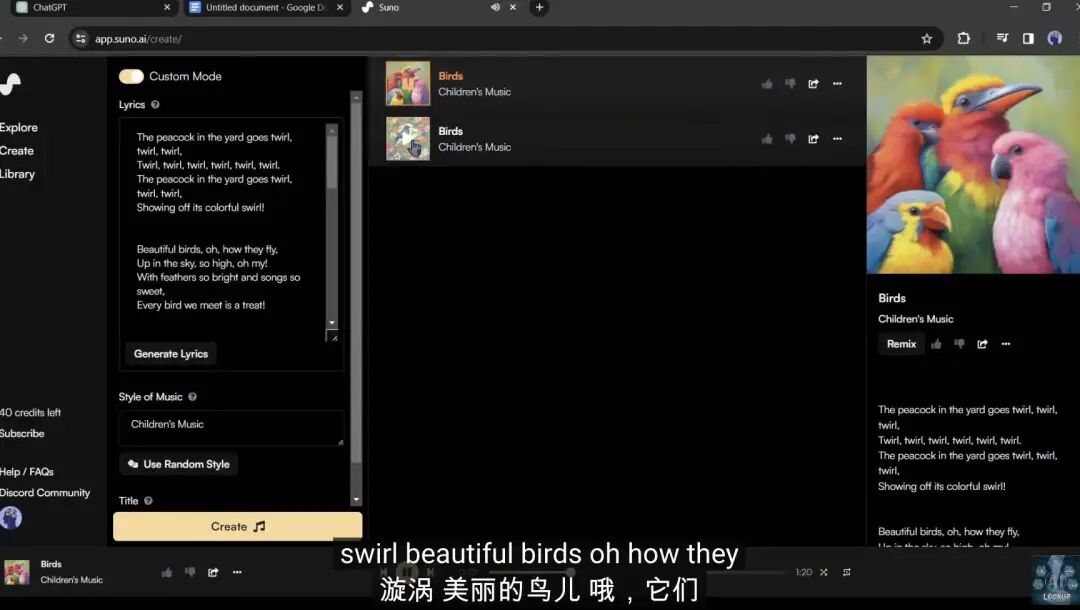Open Discord Community link
Image resolution: width=1080 pixels, height=610 pixels.
pos(45,493)
